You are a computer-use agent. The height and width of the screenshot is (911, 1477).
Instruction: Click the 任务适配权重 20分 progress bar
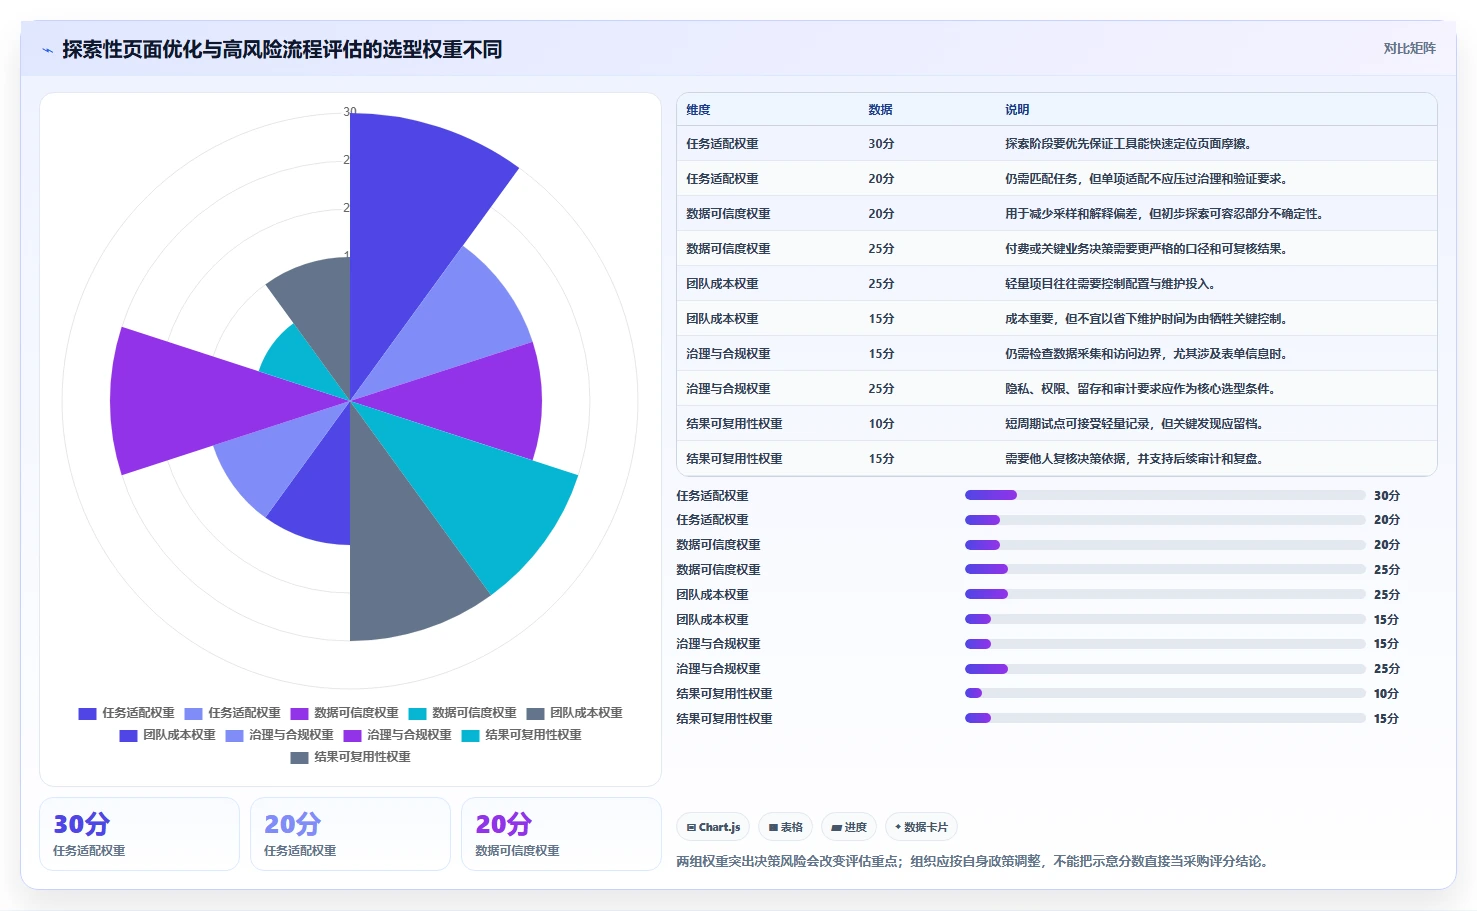(x=1165, y=520)
